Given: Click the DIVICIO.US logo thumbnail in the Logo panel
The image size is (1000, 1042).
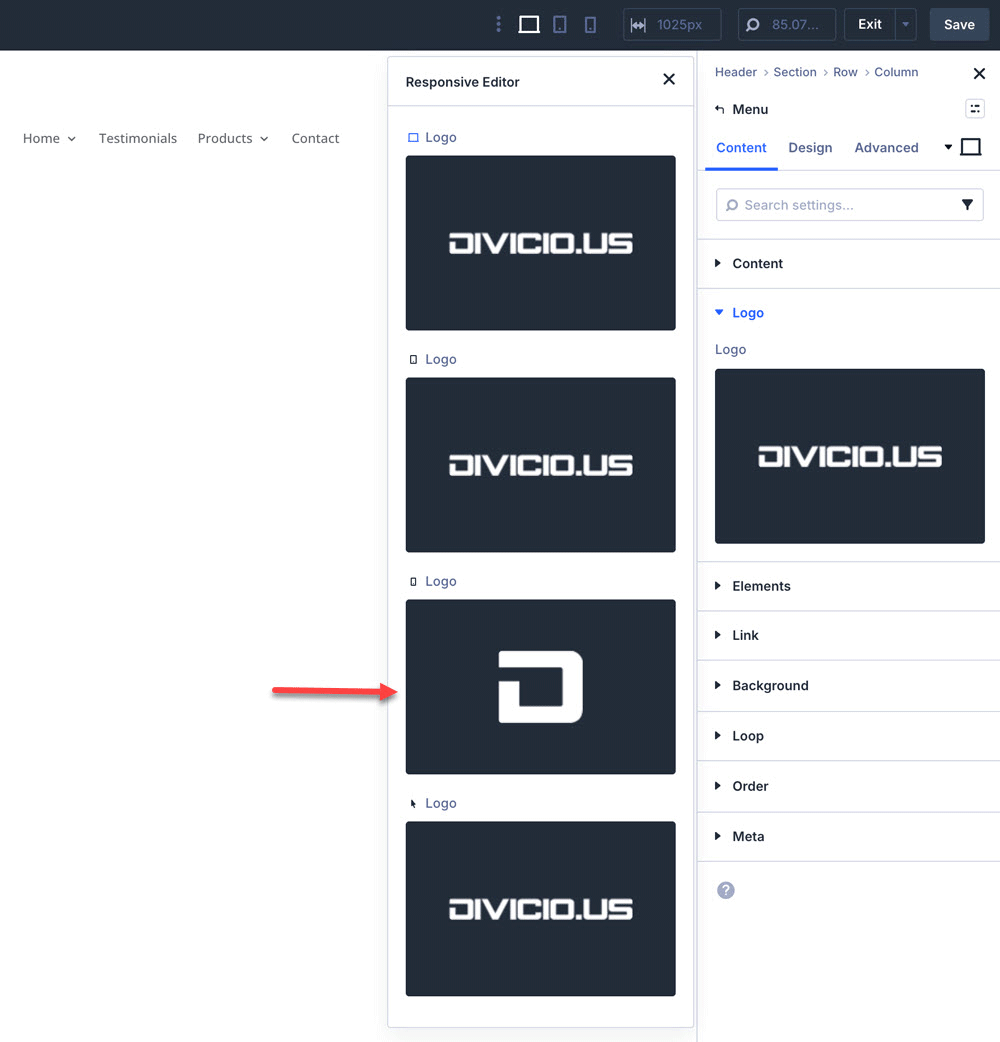Looking at the screenshot, I should click(849, 456).
